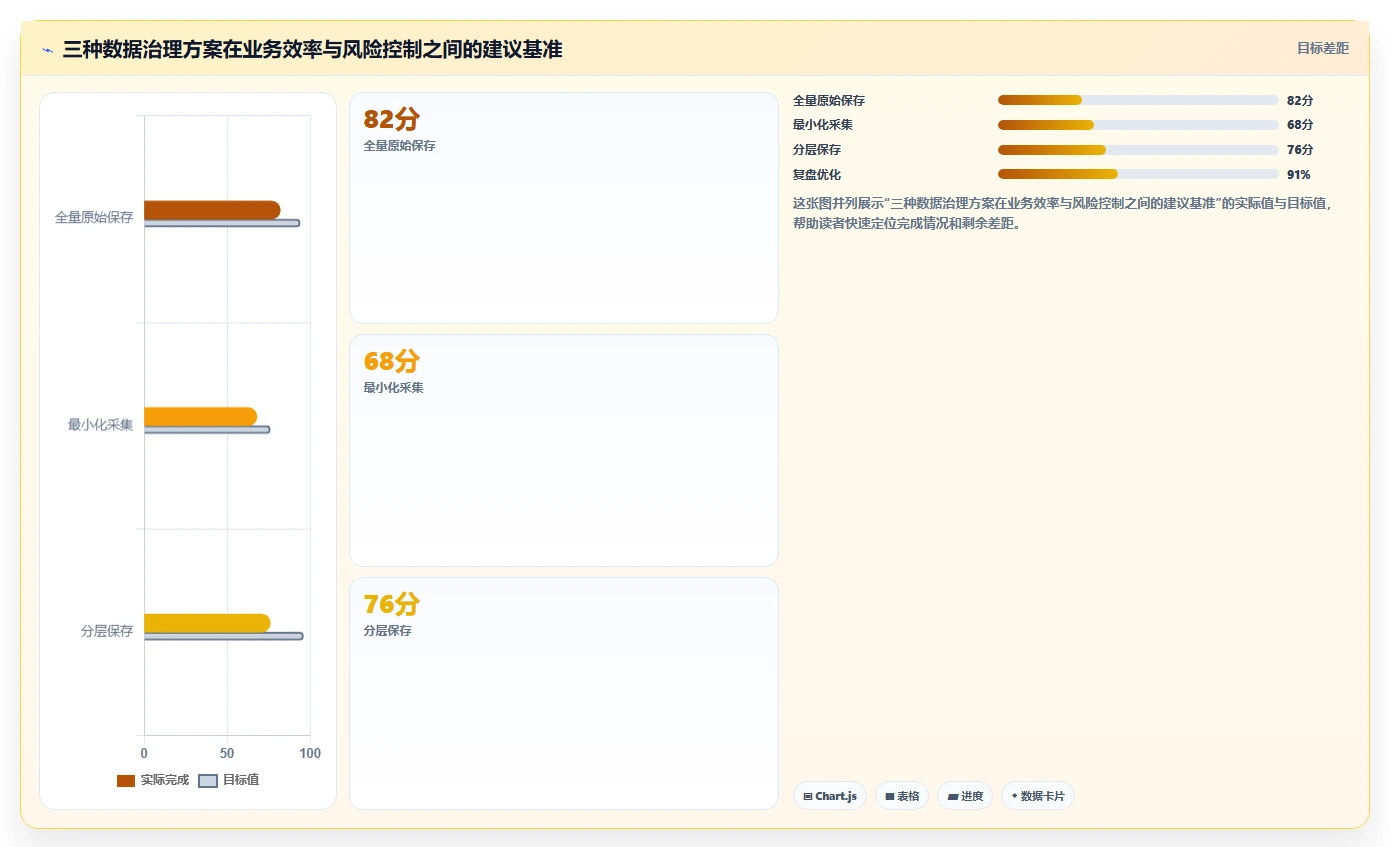Click the 表格 chip
Screen dimensions: 1390x847
(902, 796)
